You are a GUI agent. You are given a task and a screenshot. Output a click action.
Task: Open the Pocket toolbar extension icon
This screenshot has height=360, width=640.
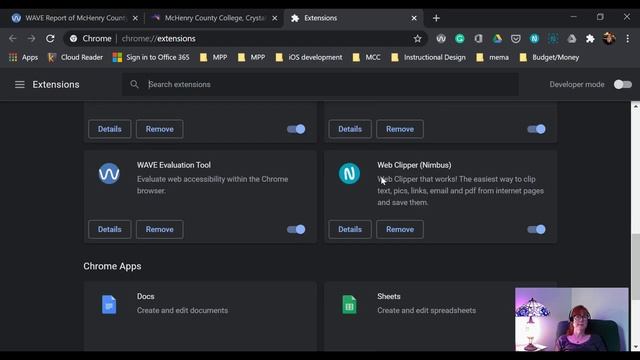pyautogui.click(x=516, y=39)
